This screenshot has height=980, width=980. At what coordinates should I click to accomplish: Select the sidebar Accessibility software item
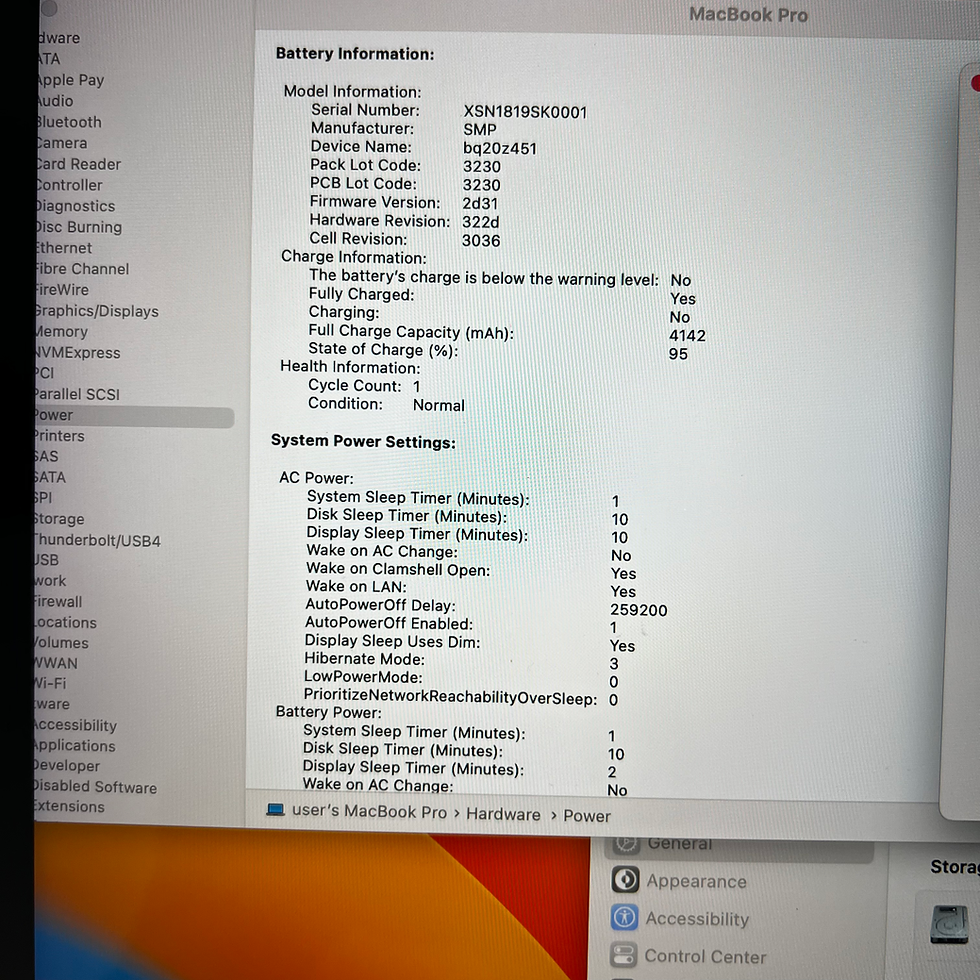(x=75, y=725)
